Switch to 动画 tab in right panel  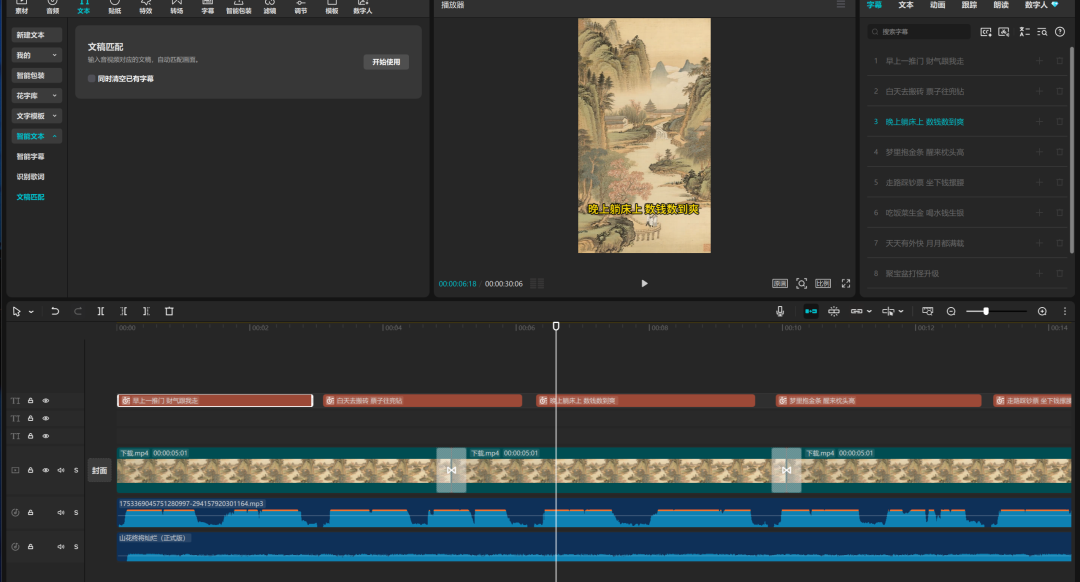pos(937,5)
